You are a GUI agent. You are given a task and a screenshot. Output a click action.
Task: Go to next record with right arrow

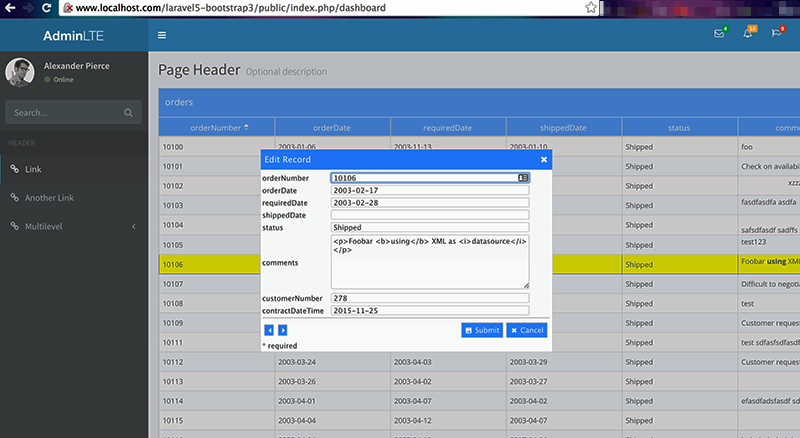[282, 330]
